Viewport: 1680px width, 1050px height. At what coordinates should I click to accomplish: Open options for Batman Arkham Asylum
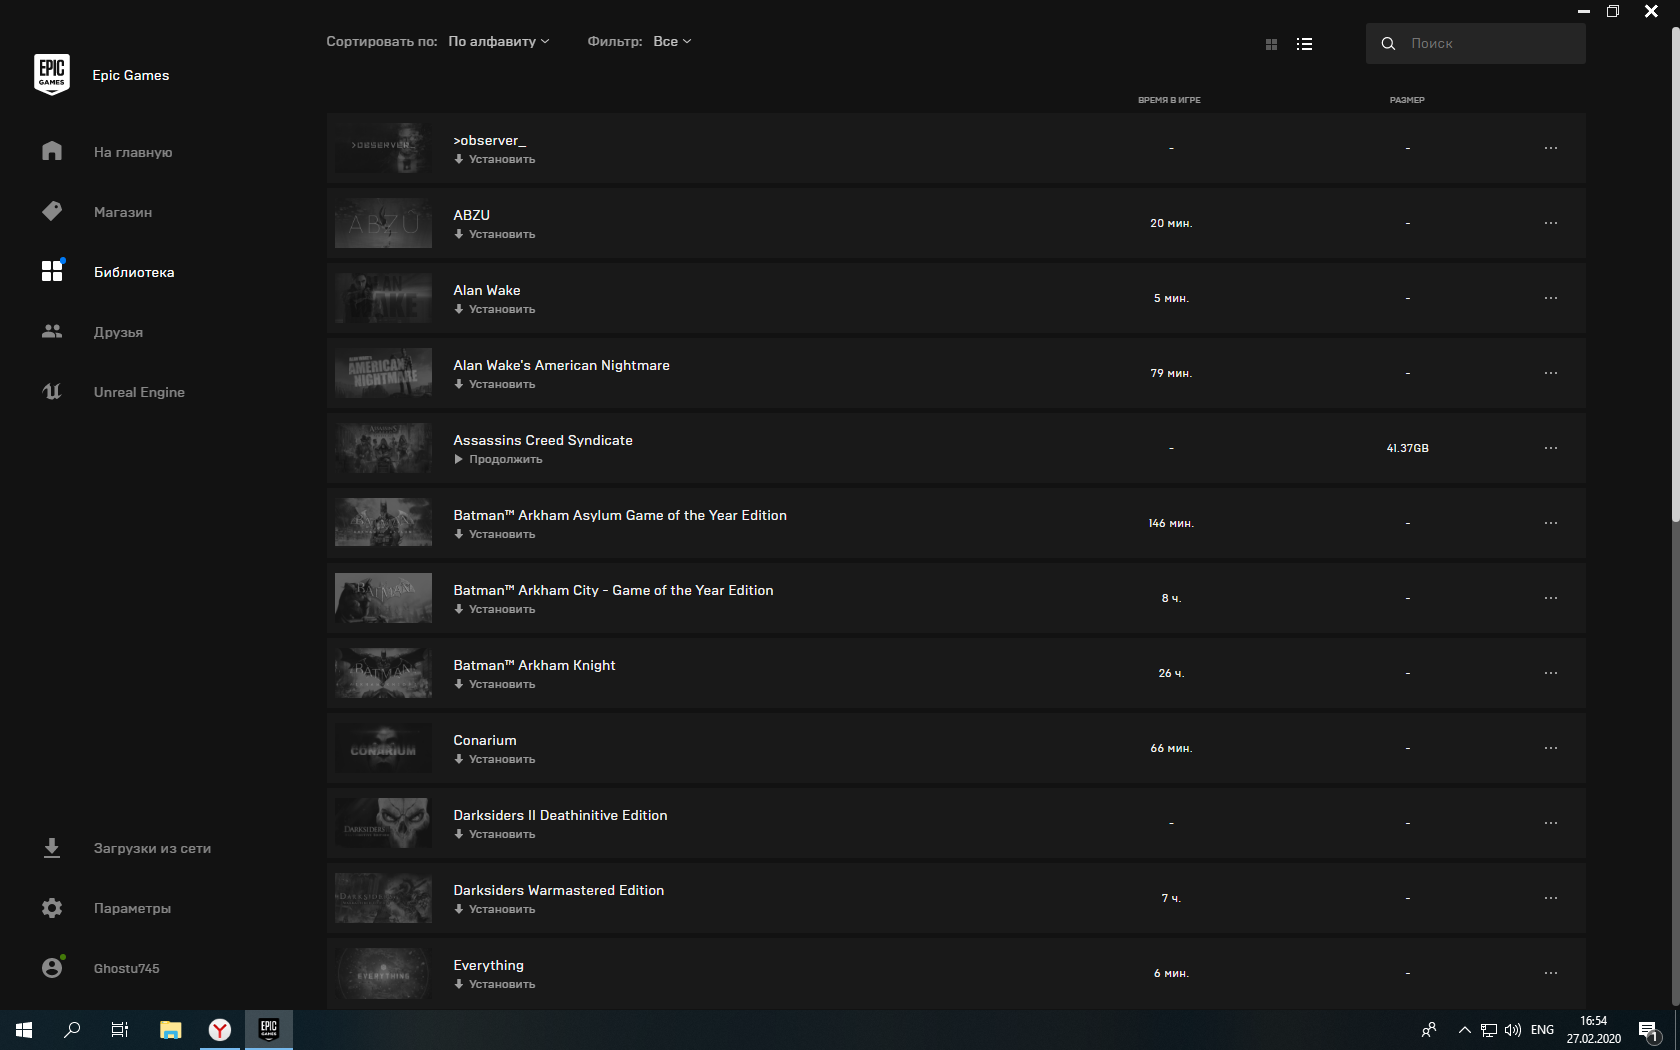coord(1551,523)
